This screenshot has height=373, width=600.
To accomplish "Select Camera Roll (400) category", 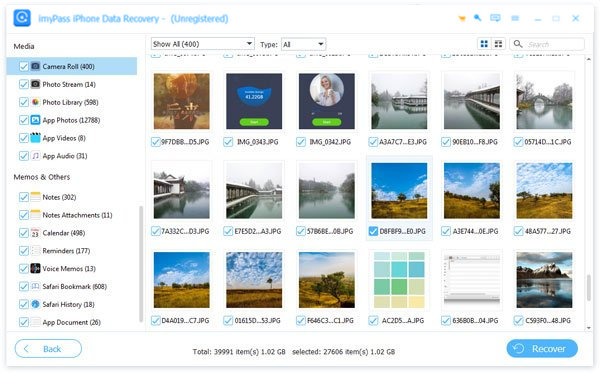I will pyautogui.click(x=72, y=66).
